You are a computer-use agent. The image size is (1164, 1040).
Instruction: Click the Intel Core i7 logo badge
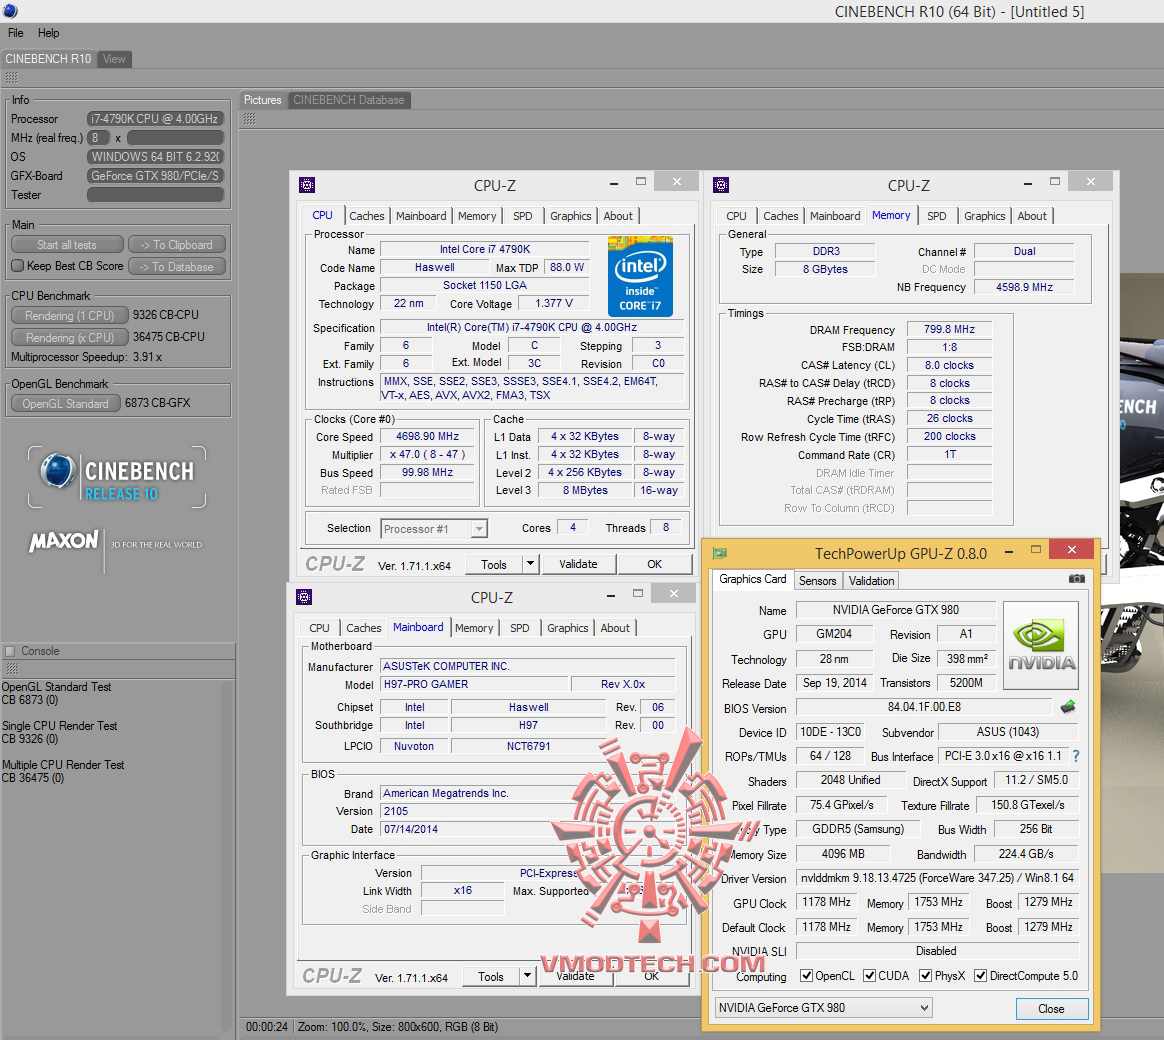tap(640, 277)
